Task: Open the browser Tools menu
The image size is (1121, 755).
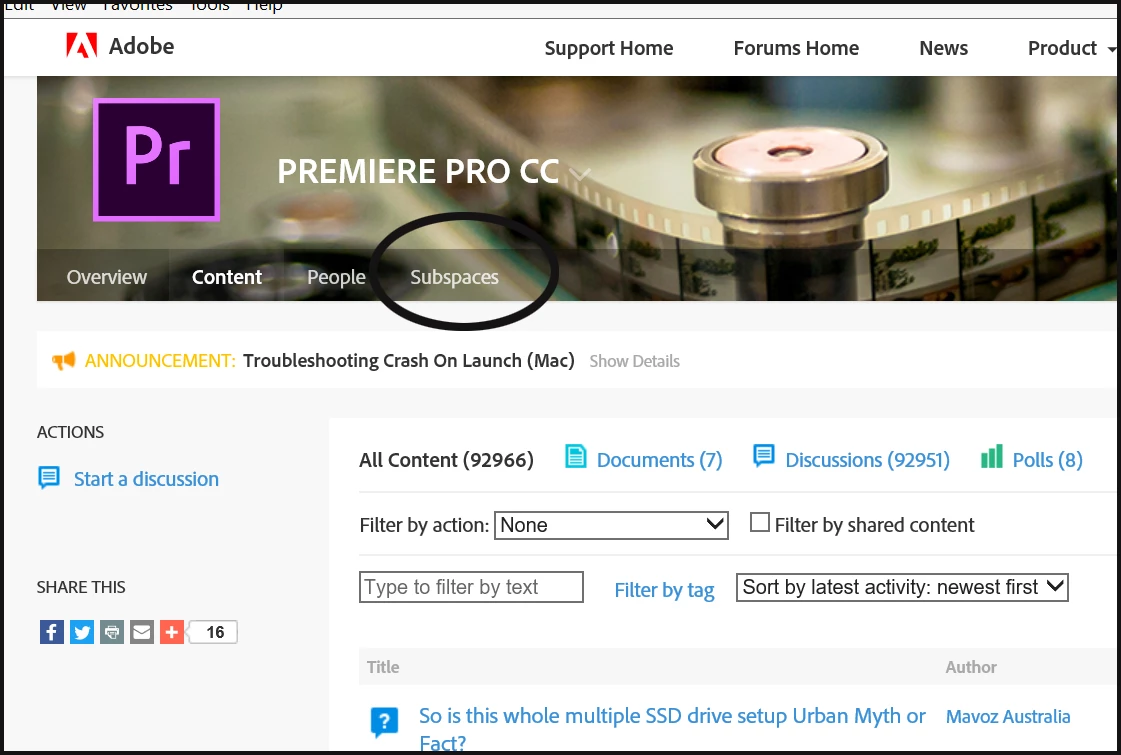Action: (x=209, y=6)
